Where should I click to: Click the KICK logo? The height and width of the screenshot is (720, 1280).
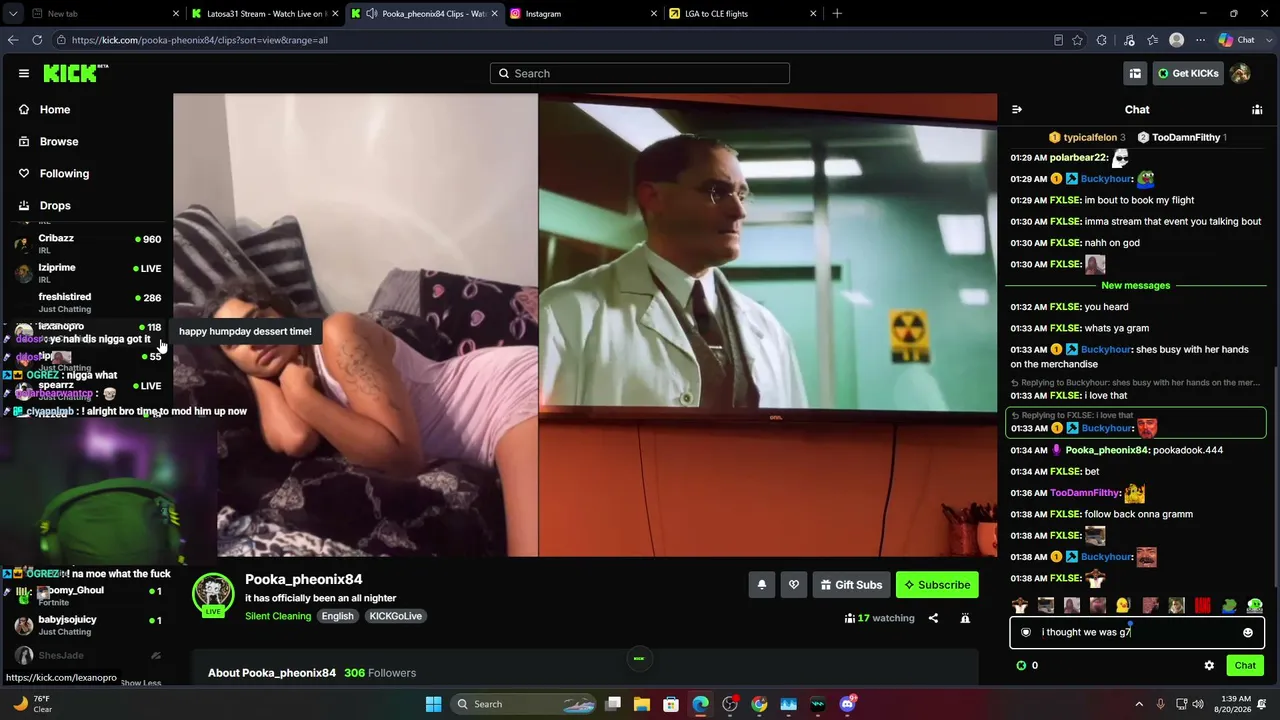click(75, 73)
